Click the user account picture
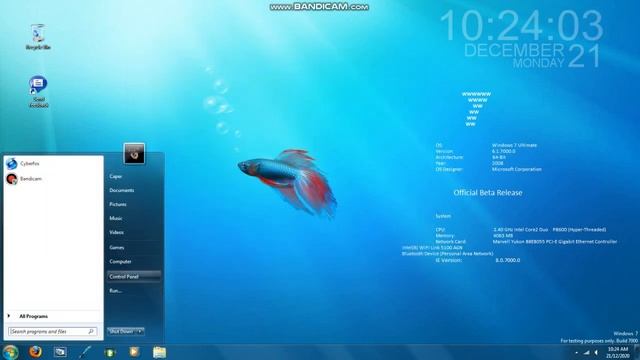Viewport: 640px width, 360px height. click(x=134, y=154)
